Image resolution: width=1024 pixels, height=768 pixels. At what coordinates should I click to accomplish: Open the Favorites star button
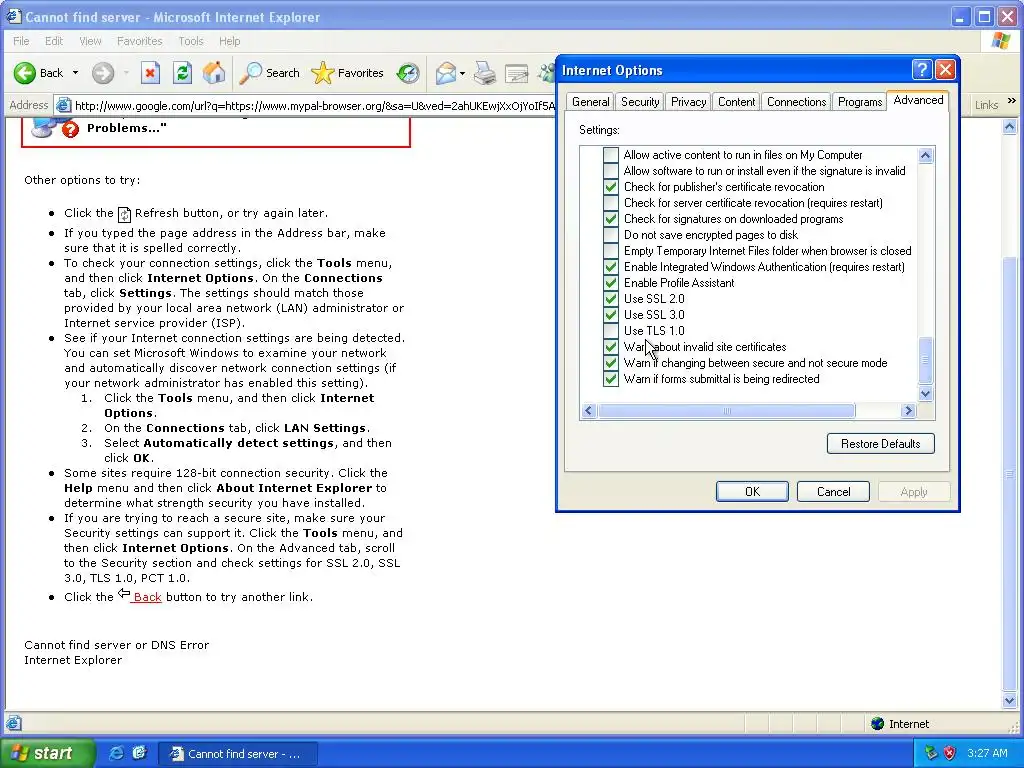(x=347, y=72)
